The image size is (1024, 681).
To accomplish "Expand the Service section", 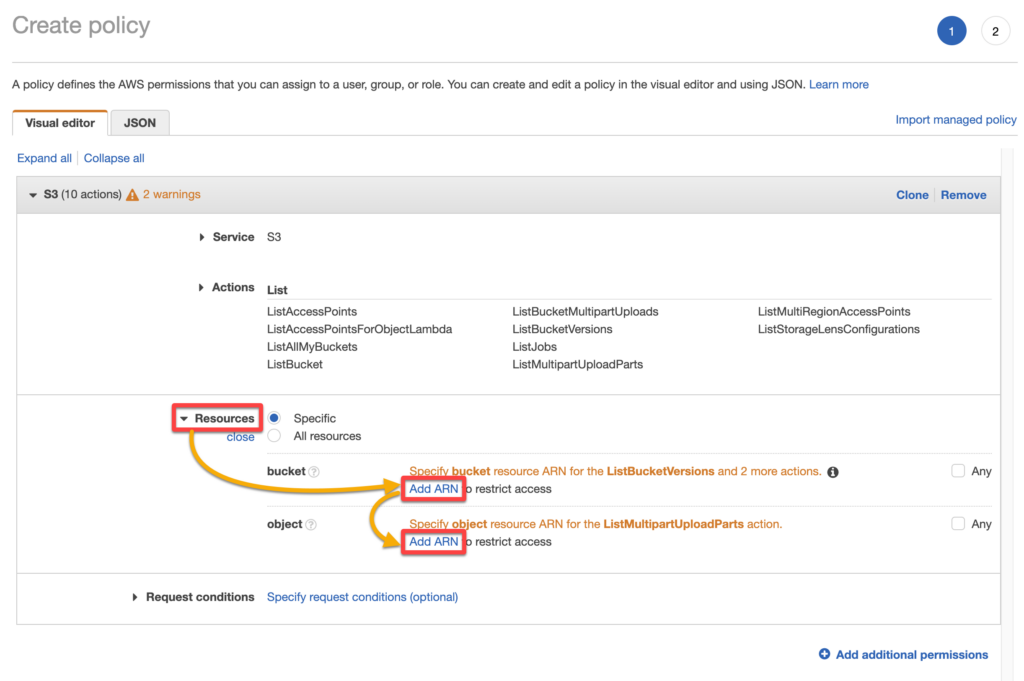I will pyautogui.click(x=203, y=237).
